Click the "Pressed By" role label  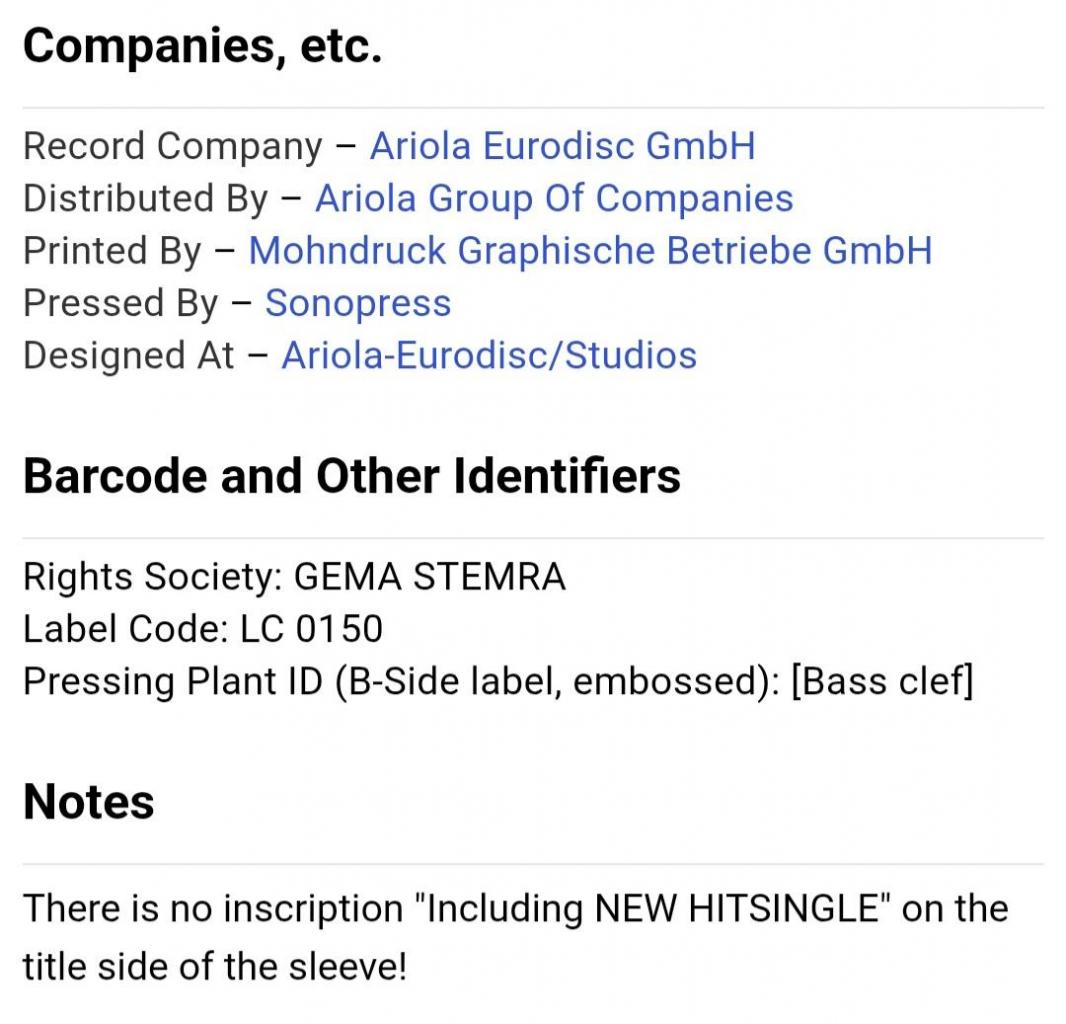point(120,303)
